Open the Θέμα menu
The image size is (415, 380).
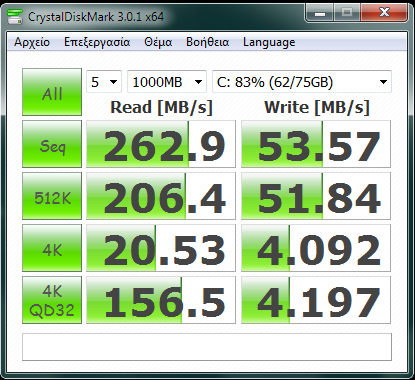[x=158, y=42]
